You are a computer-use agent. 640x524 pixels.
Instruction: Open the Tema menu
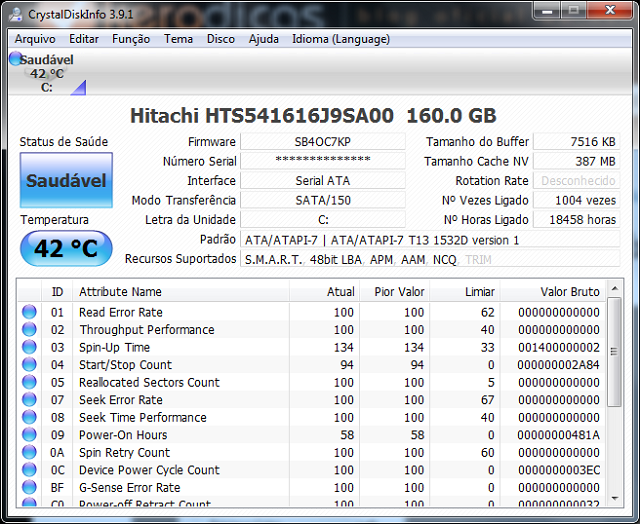tap(178, 39)
